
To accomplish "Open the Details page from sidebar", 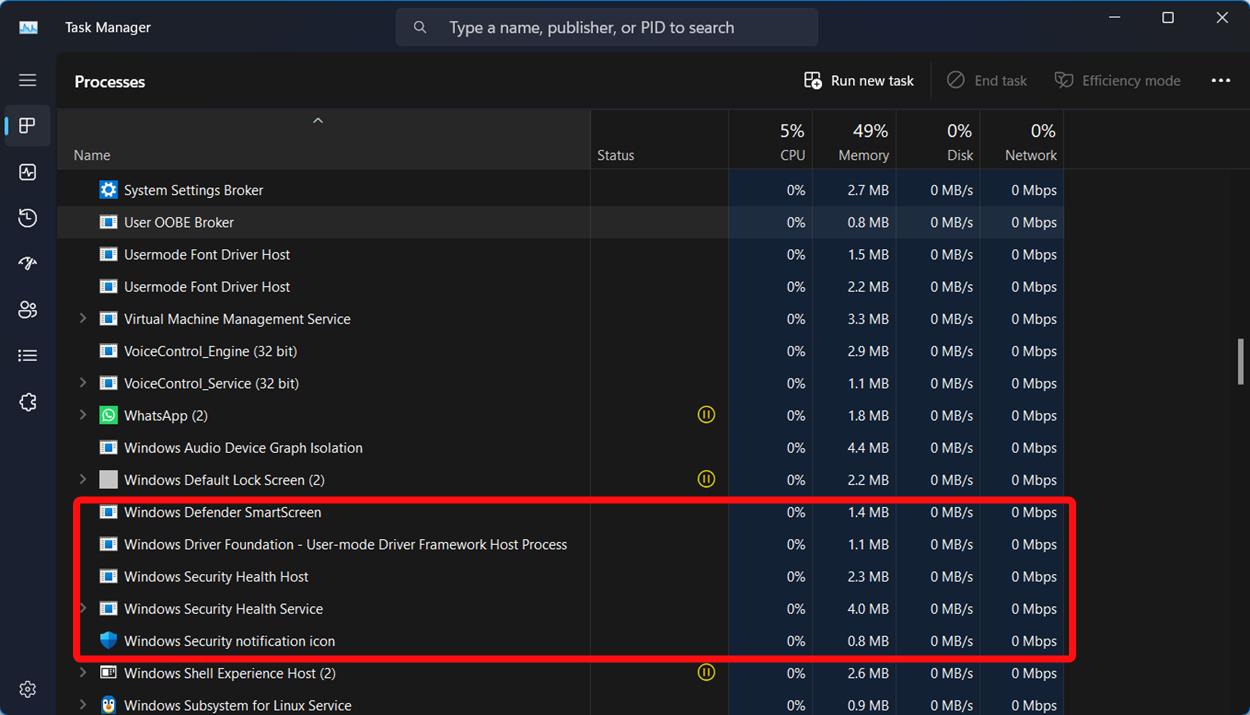I will point(27,355).
